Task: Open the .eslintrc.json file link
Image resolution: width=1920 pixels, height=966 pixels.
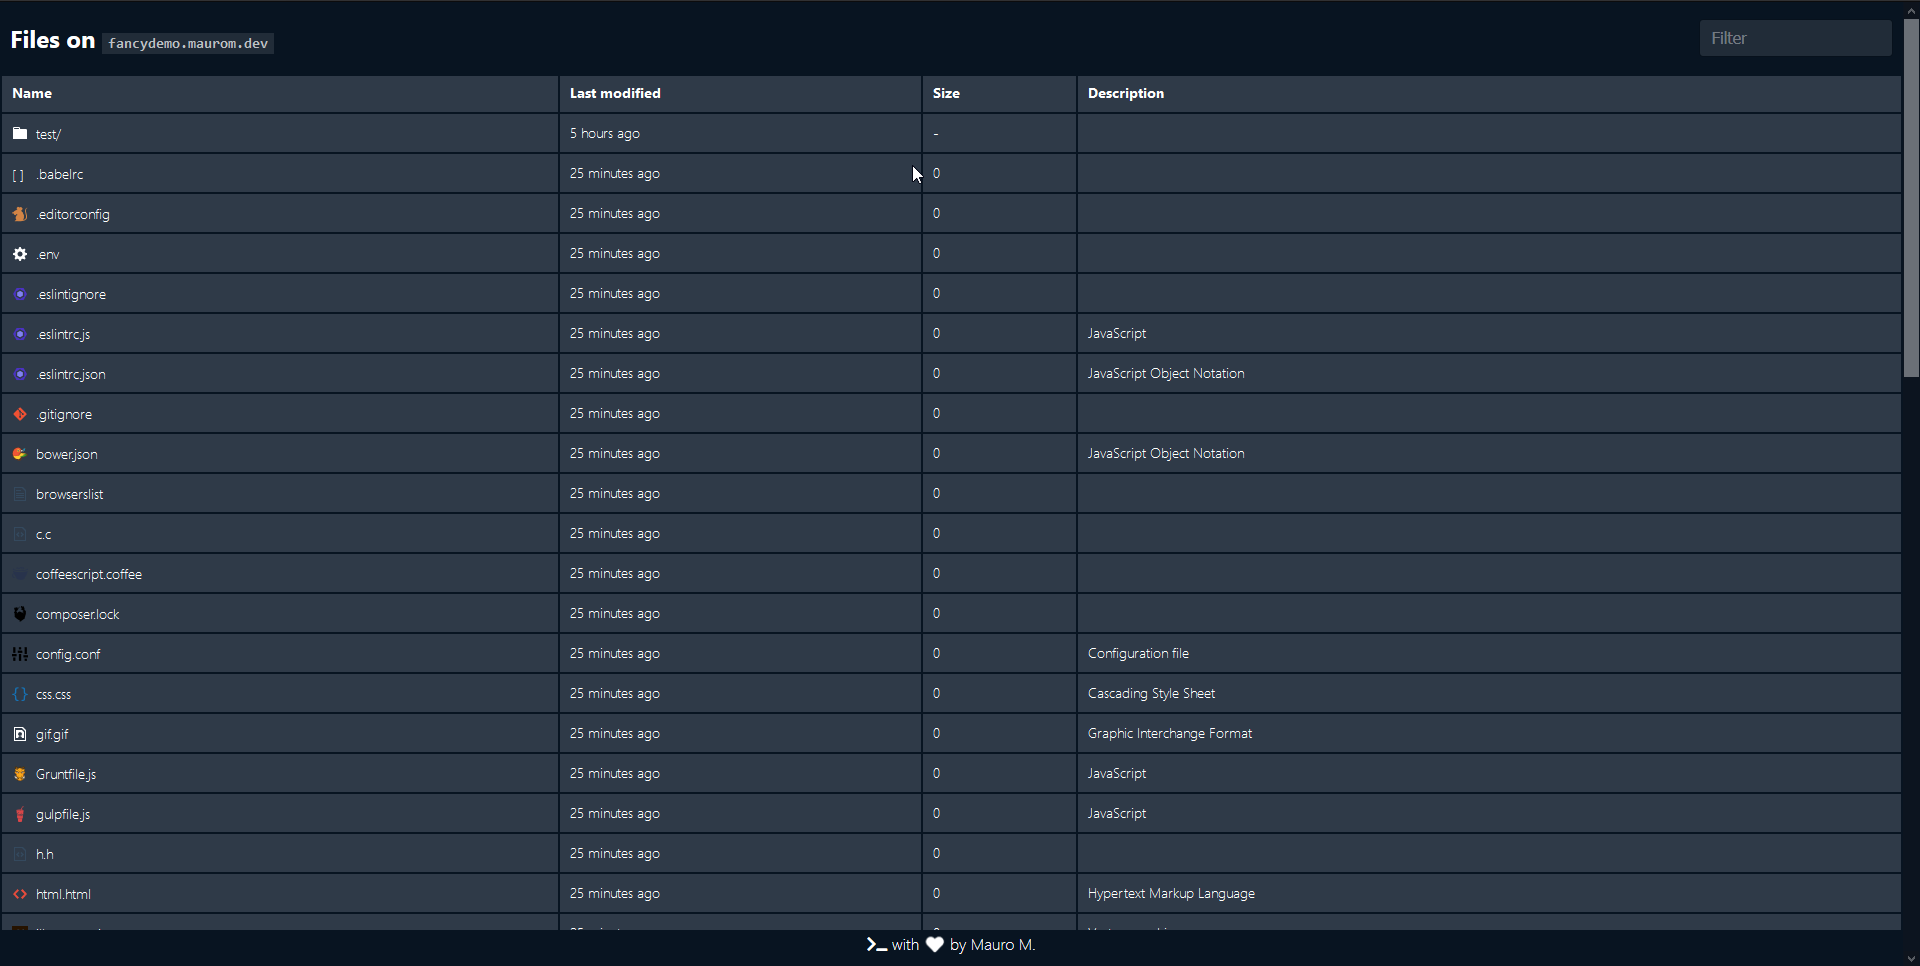Action: [71, 374]
